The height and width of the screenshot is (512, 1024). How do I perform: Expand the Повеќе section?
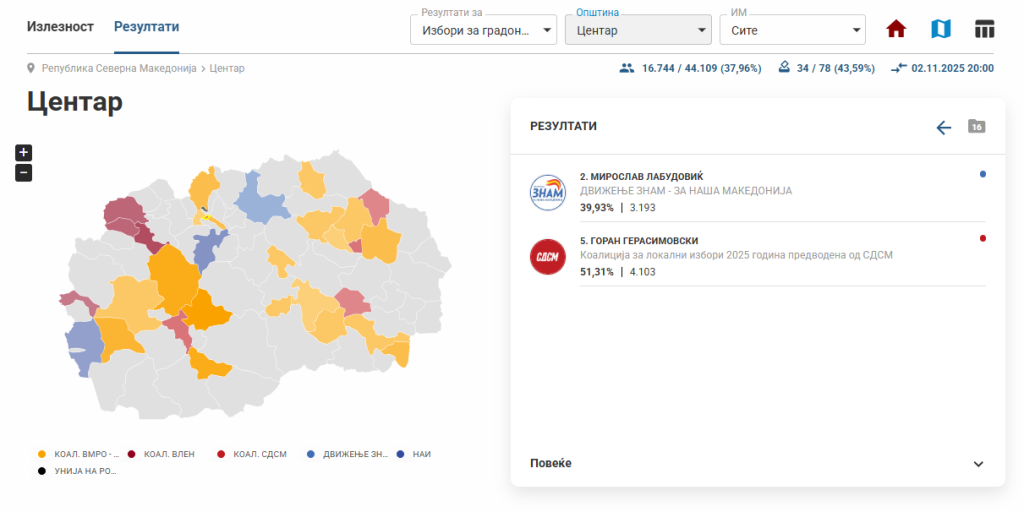click(757, 464)
